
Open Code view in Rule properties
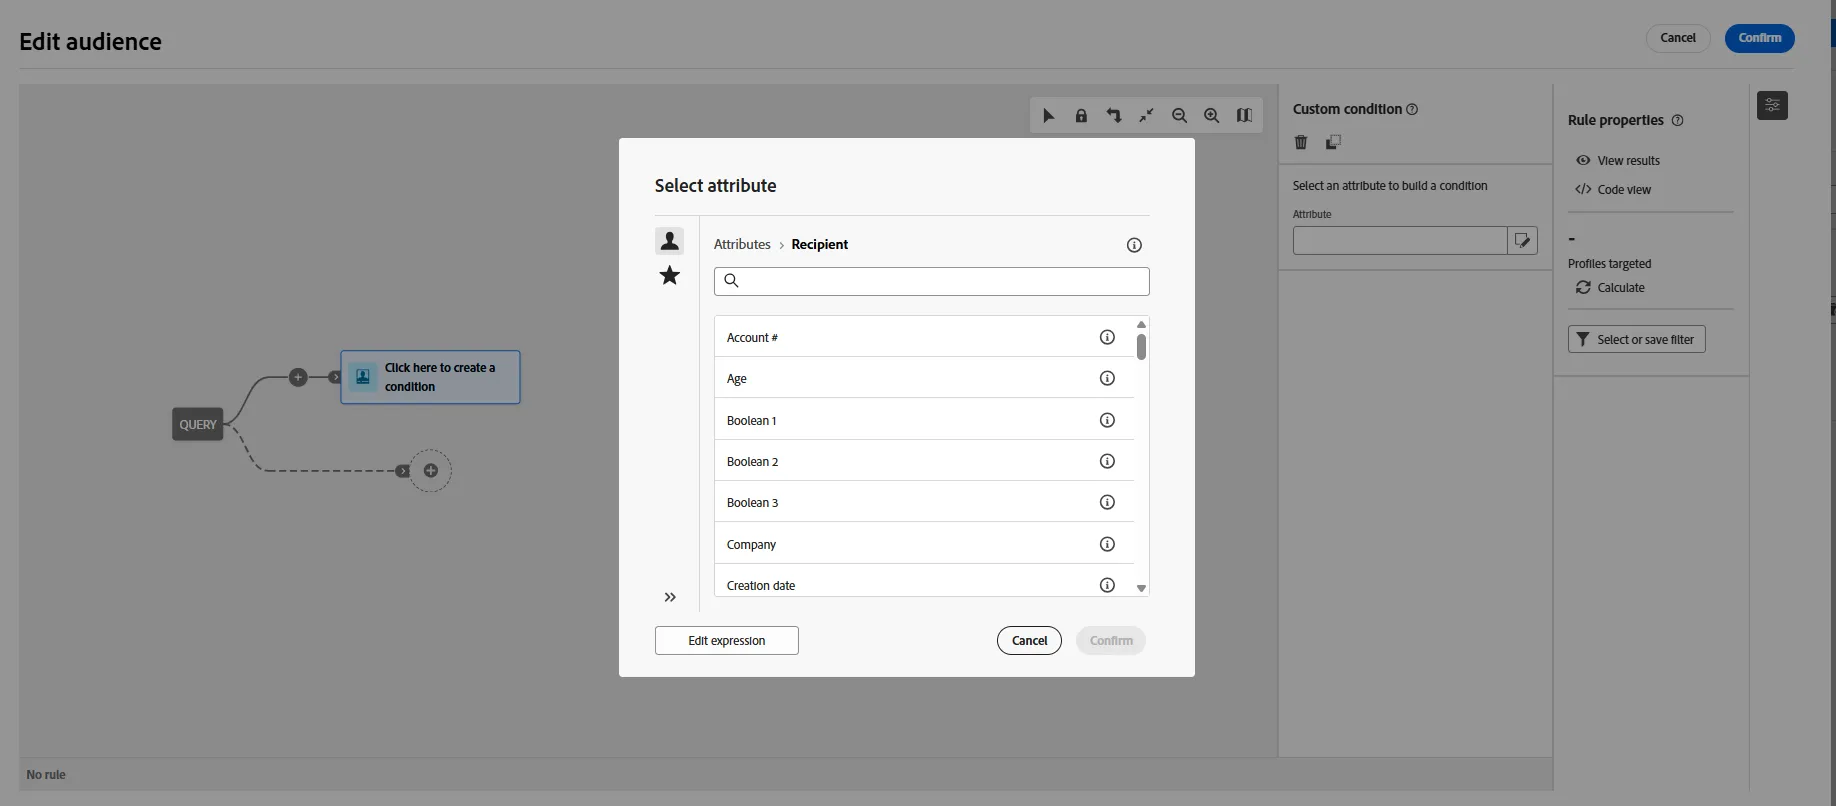pos(1613,189)
